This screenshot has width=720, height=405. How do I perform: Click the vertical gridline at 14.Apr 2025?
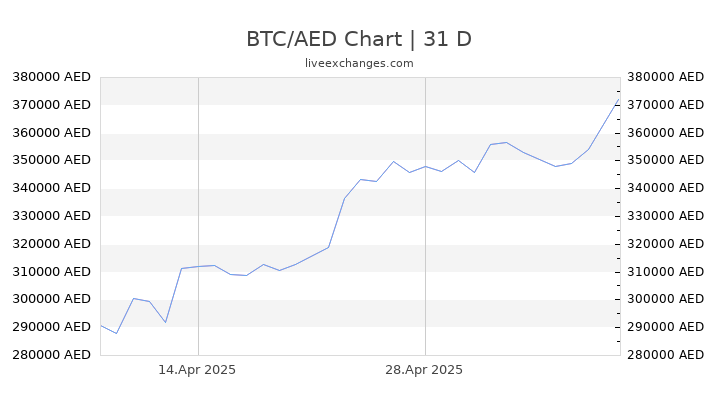(x=198, y=216)
